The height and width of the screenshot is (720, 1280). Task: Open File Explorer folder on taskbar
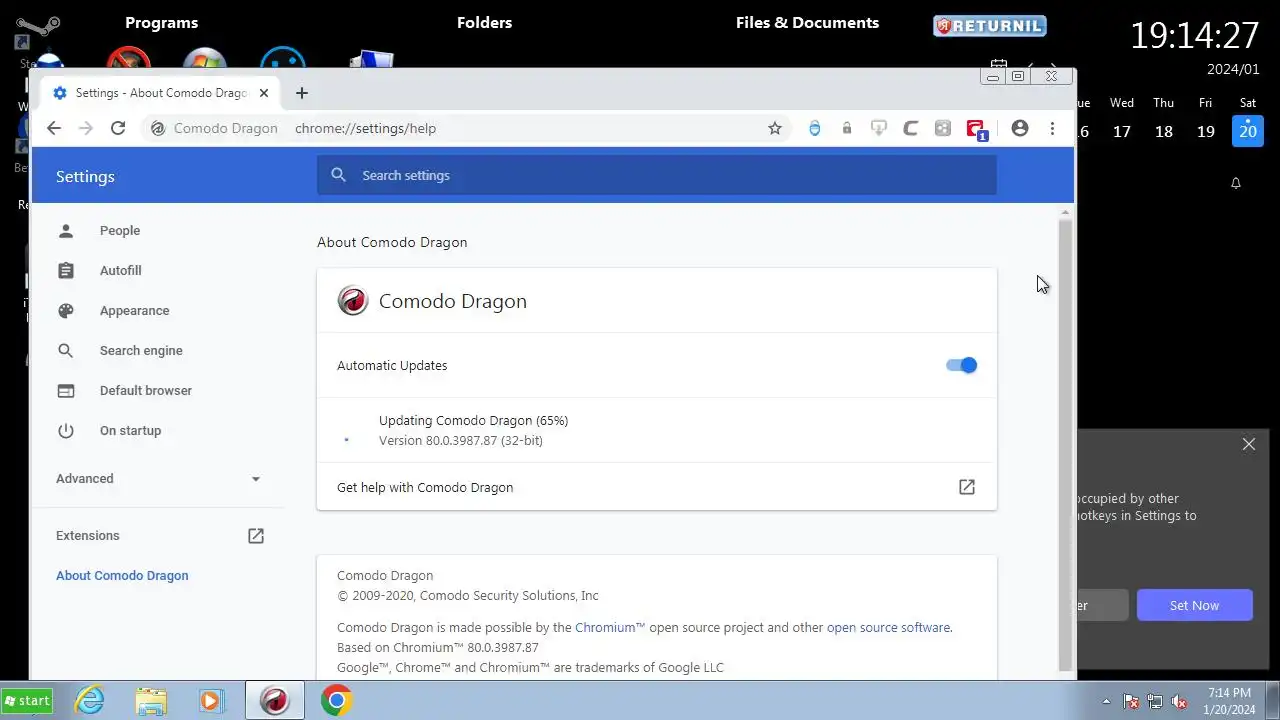[x=151, y=701]
